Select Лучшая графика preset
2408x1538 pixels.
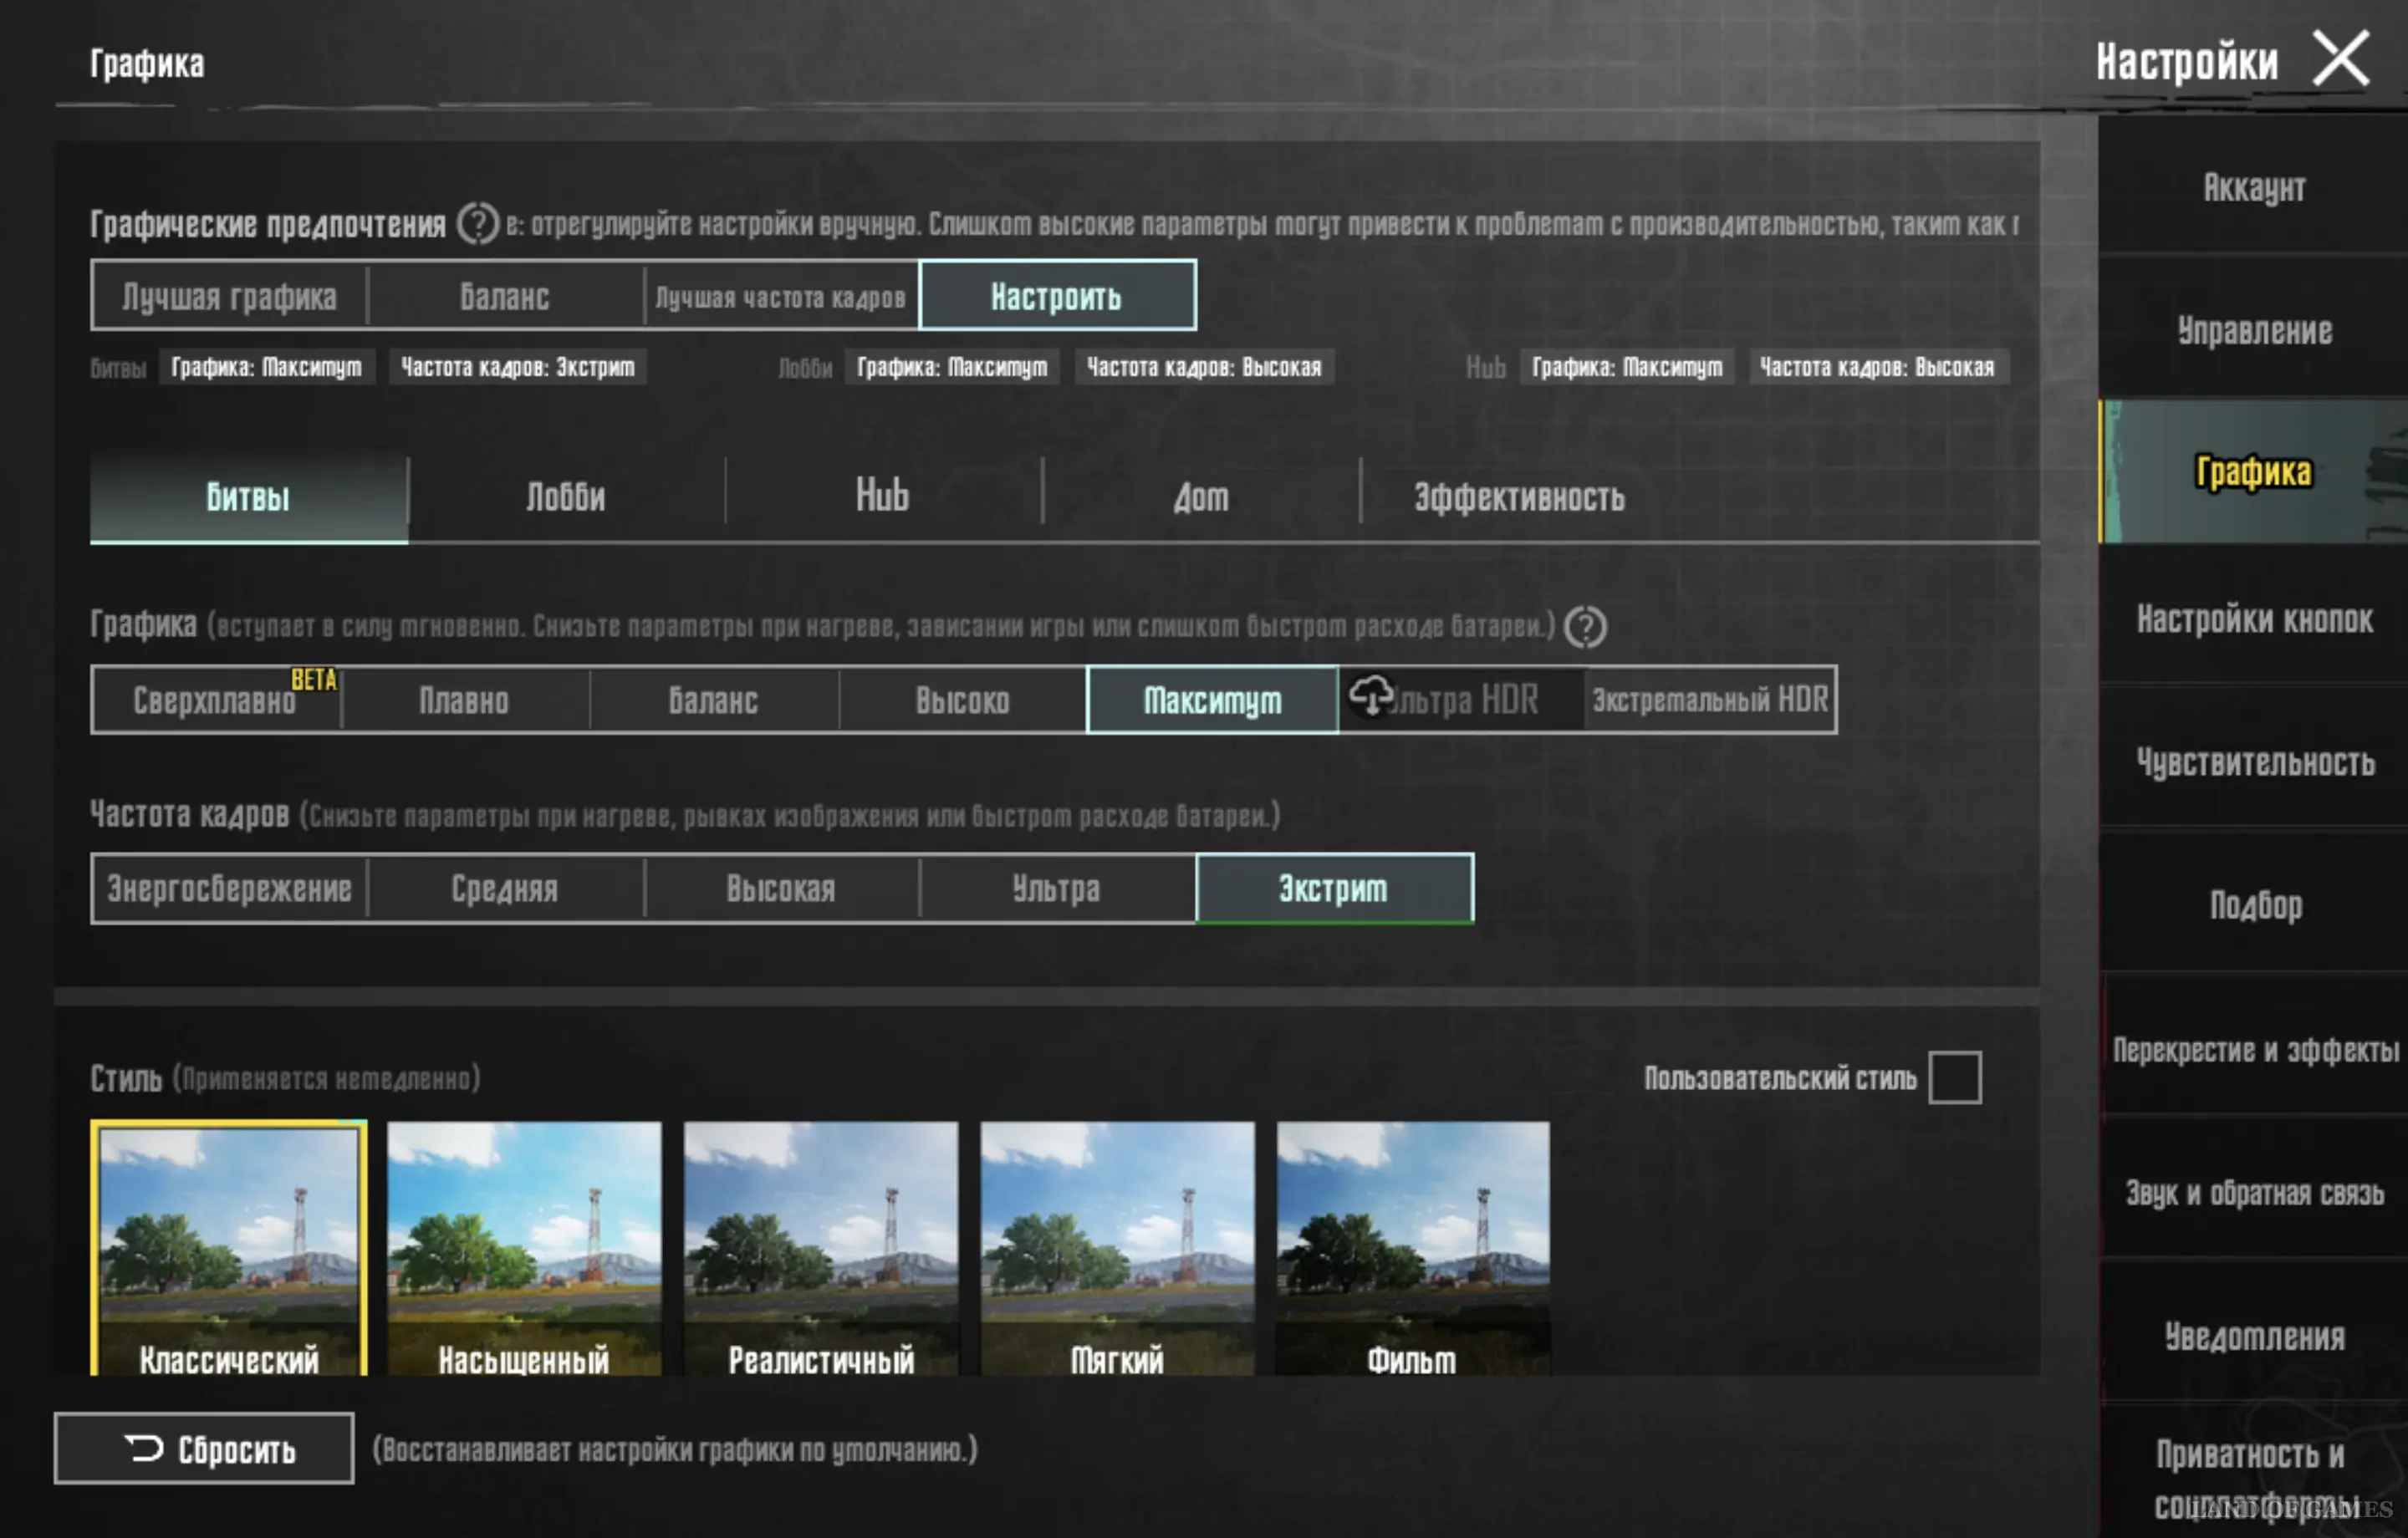click(x=229, y=296)
